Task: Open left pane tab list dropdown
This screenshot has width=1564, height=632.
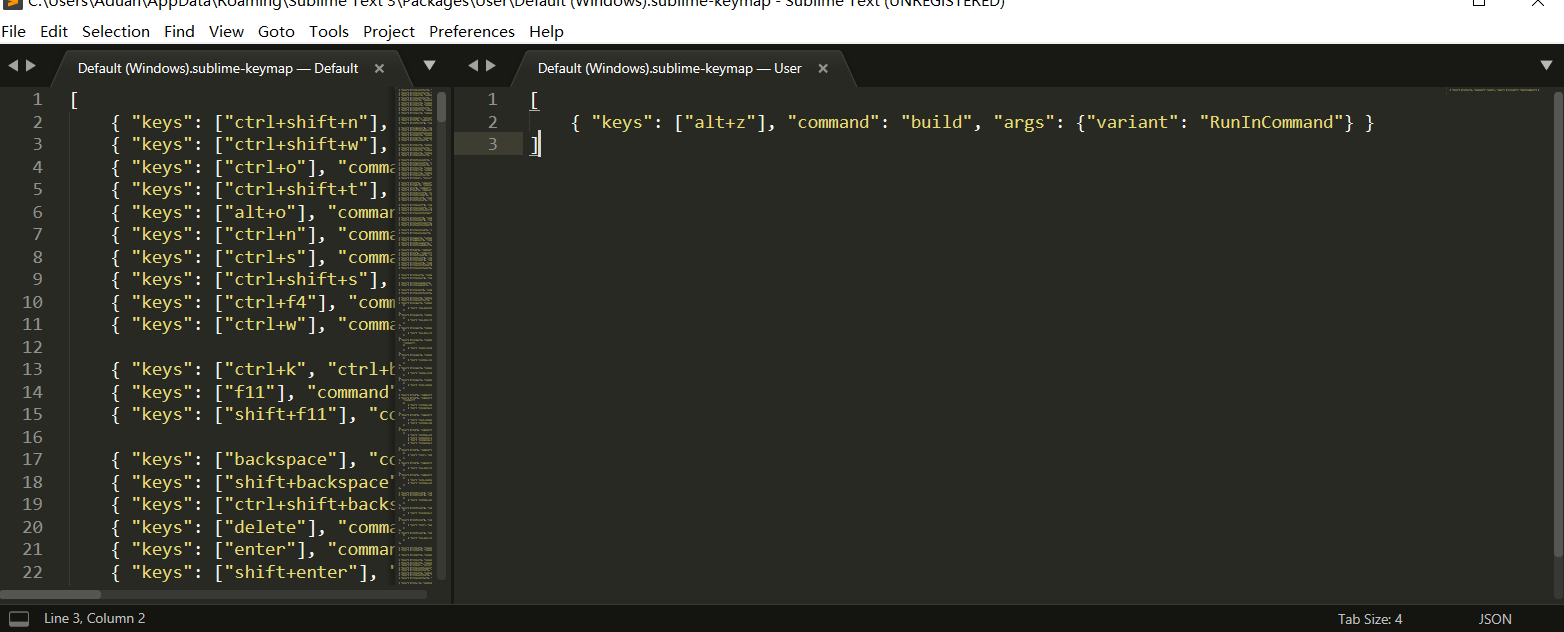Action: pos(429,66)
